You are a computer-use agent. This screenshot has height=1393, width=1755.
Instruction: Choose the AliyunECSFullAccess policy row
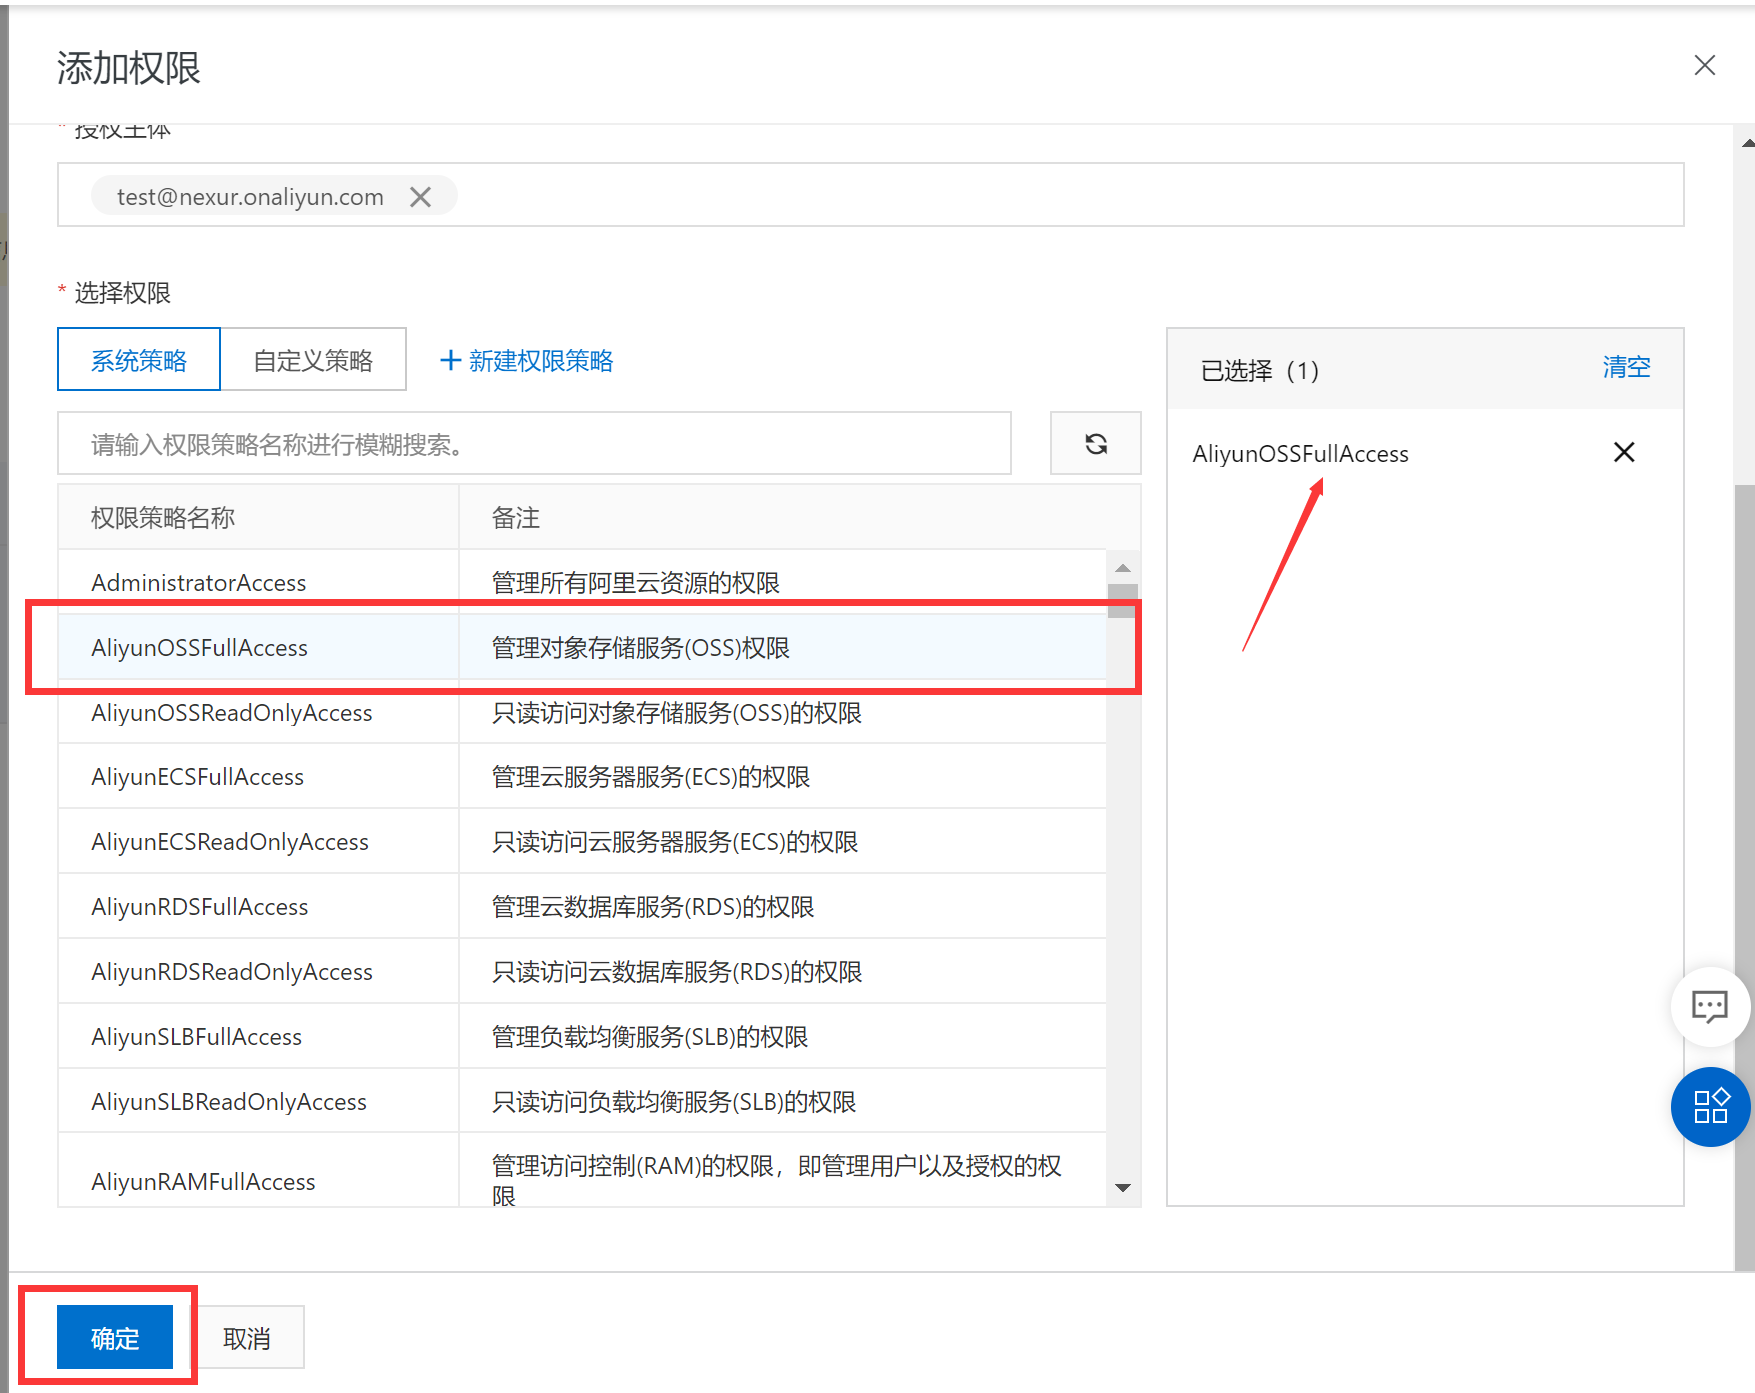coord(197,777)
